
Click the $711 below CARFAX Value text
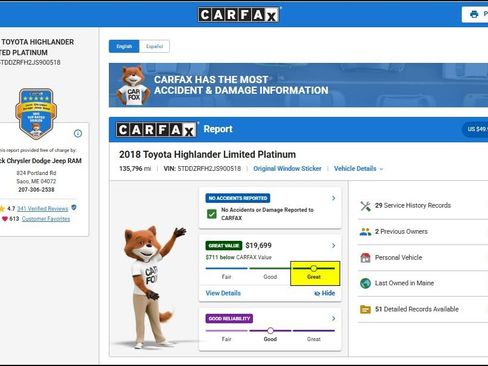pyautogui.click(x=239, y=257)
